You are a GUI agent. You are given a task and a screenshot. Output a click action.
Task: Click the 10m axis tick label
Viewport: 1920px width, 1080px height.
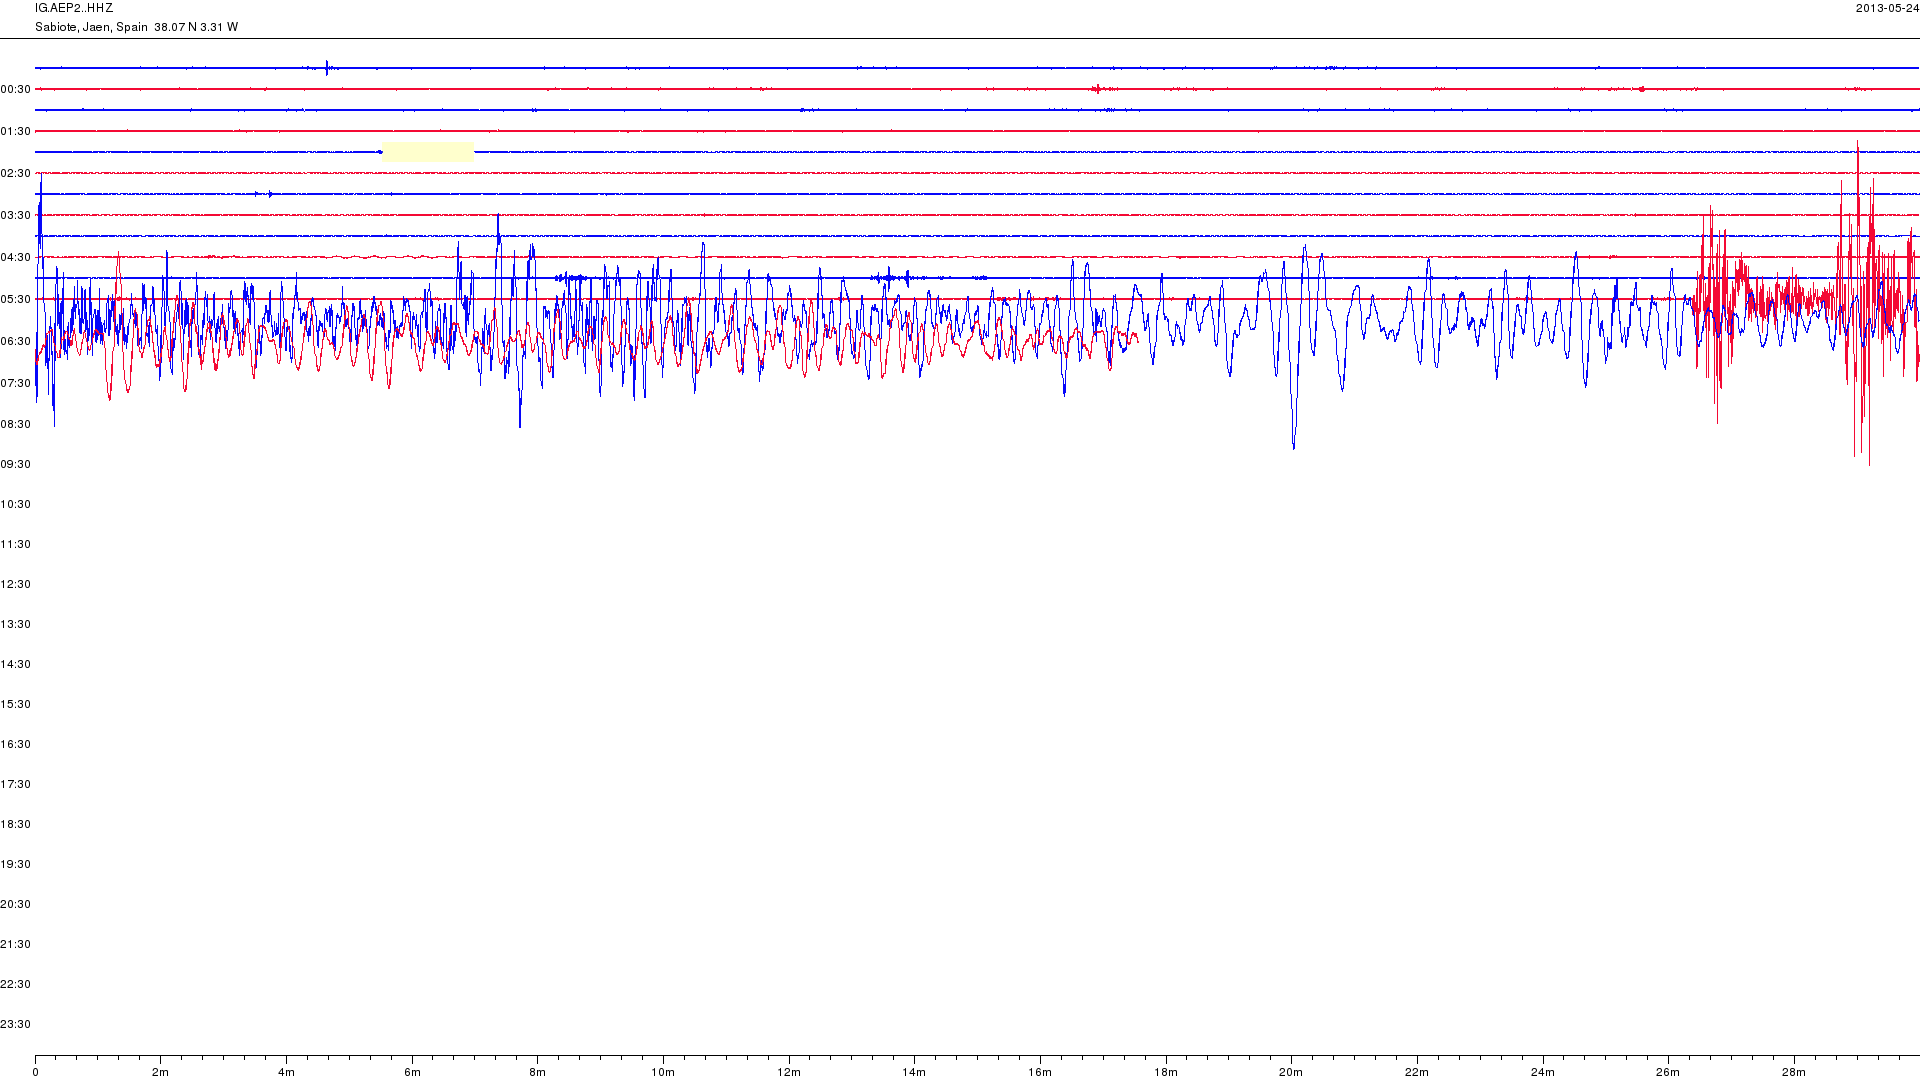tap(663, 1073)
